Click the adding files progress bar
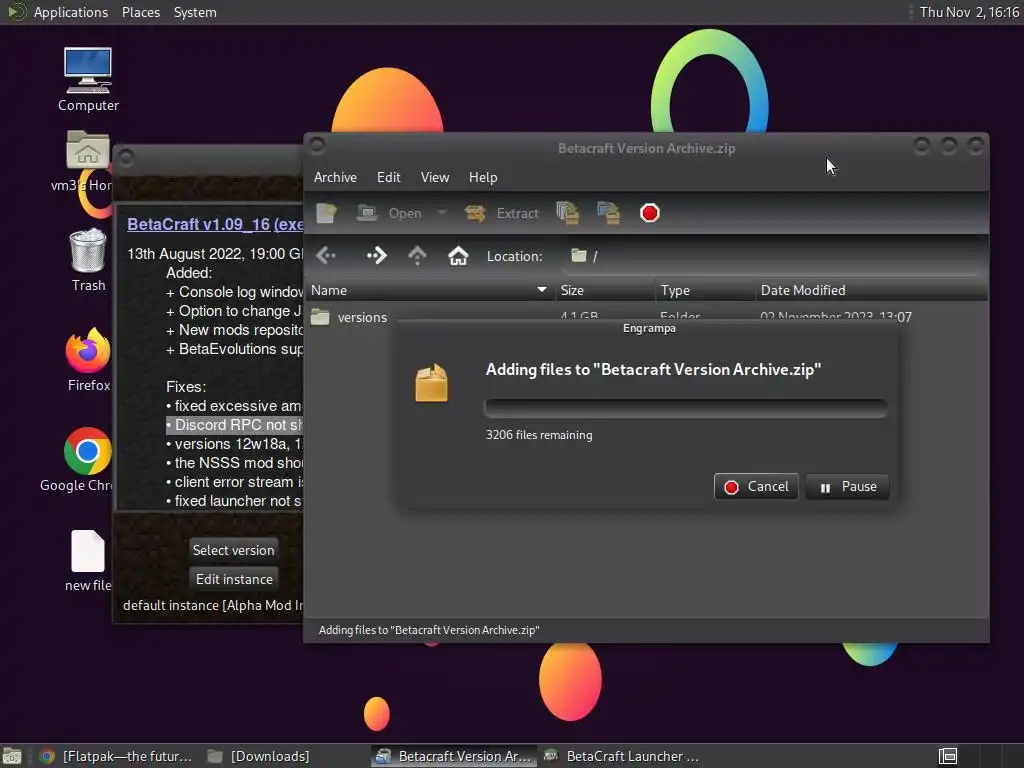The image size is (1024, 768). click(686, 408)
